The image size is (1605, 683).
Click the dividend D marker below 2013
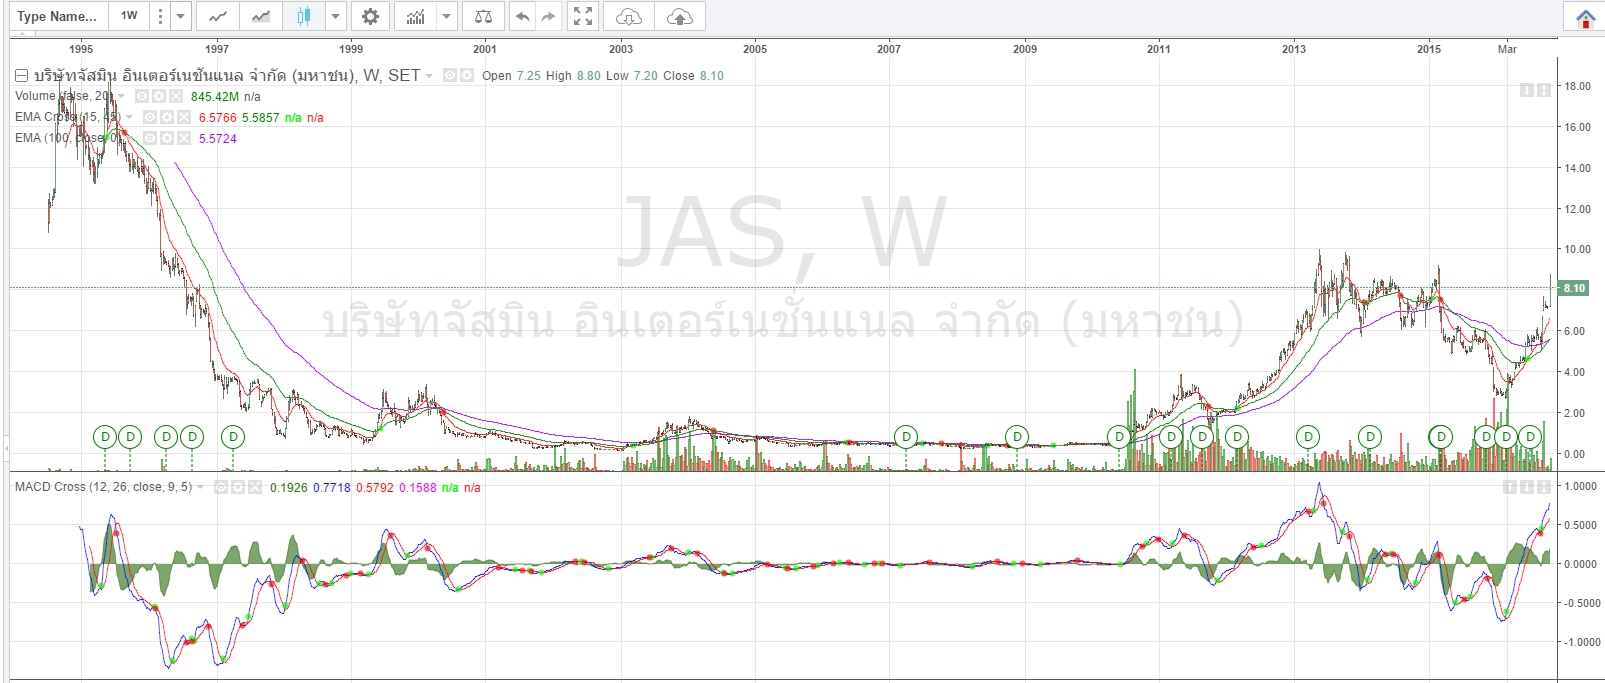[1308, 436]
